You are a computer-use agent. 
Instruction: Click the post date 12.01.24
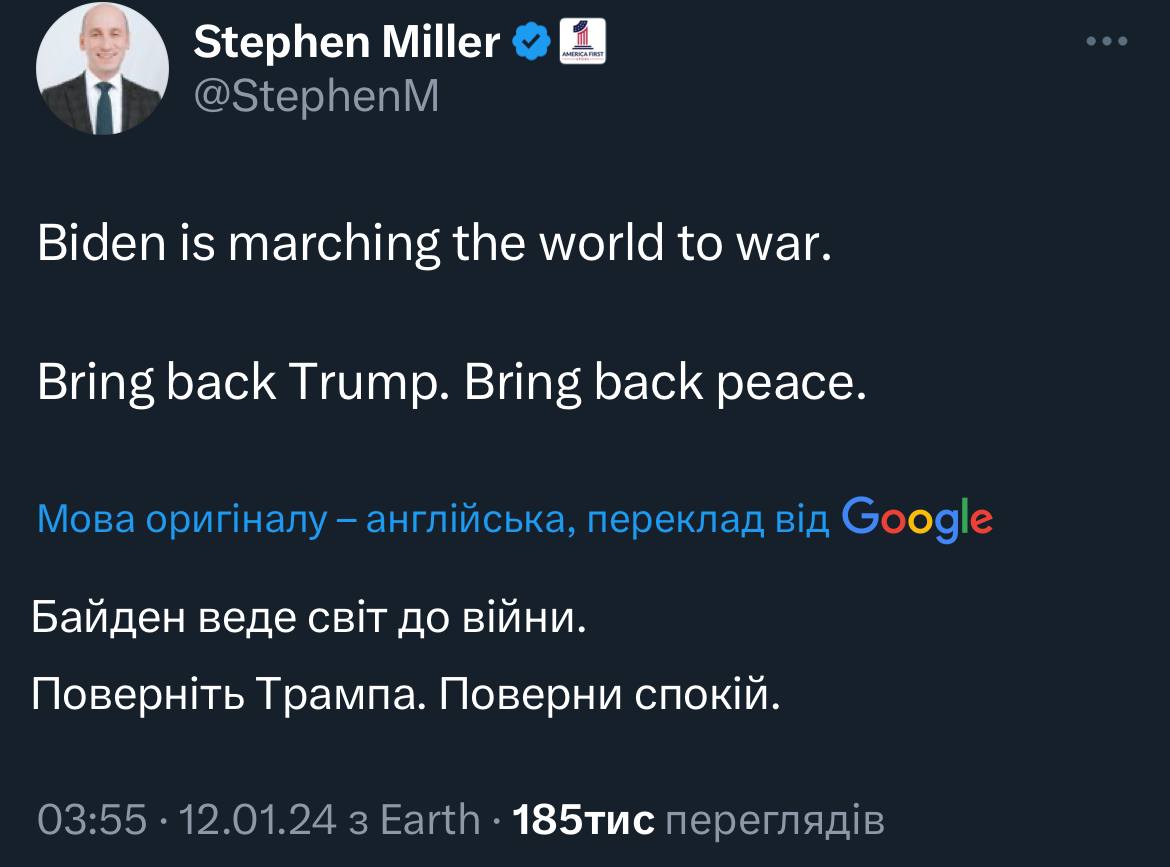tap(257, 820)
